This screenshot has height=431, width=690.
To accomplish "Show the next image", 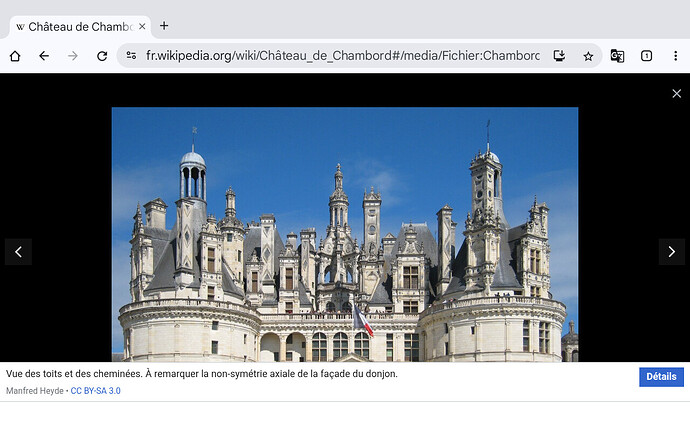I will (672, 252).
